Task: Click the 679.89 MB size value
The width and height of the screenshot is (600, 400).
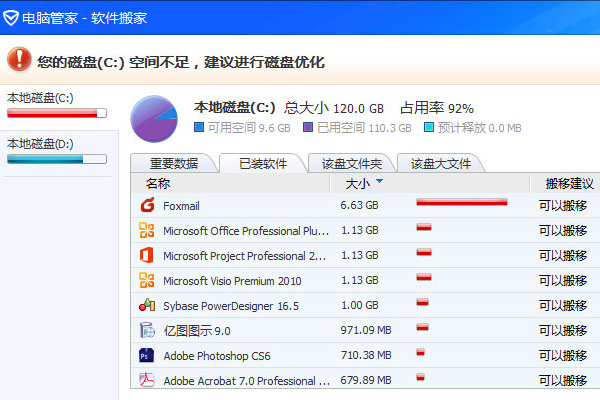Action: (x=366, y=380)
